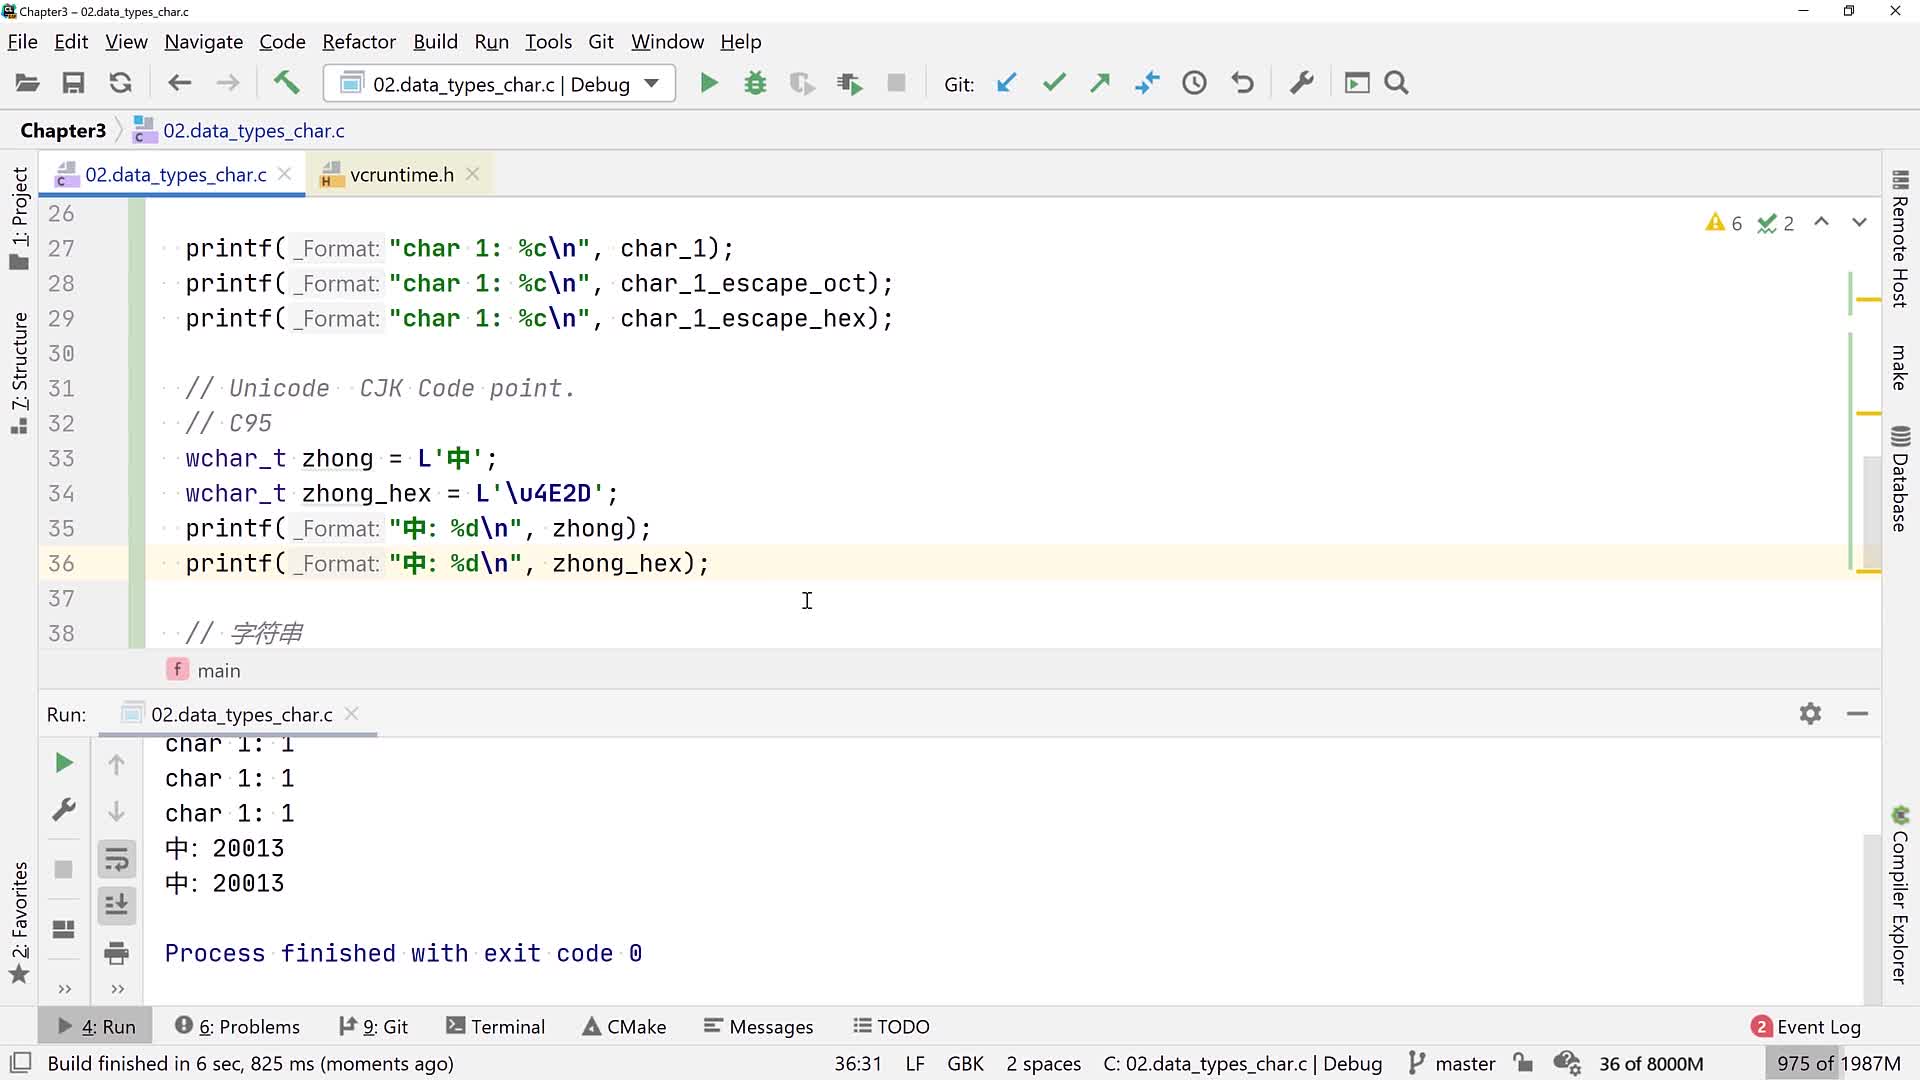Start debugging with the bug icon
This screenshot has width=1920, height=1080.
point(755,84)
